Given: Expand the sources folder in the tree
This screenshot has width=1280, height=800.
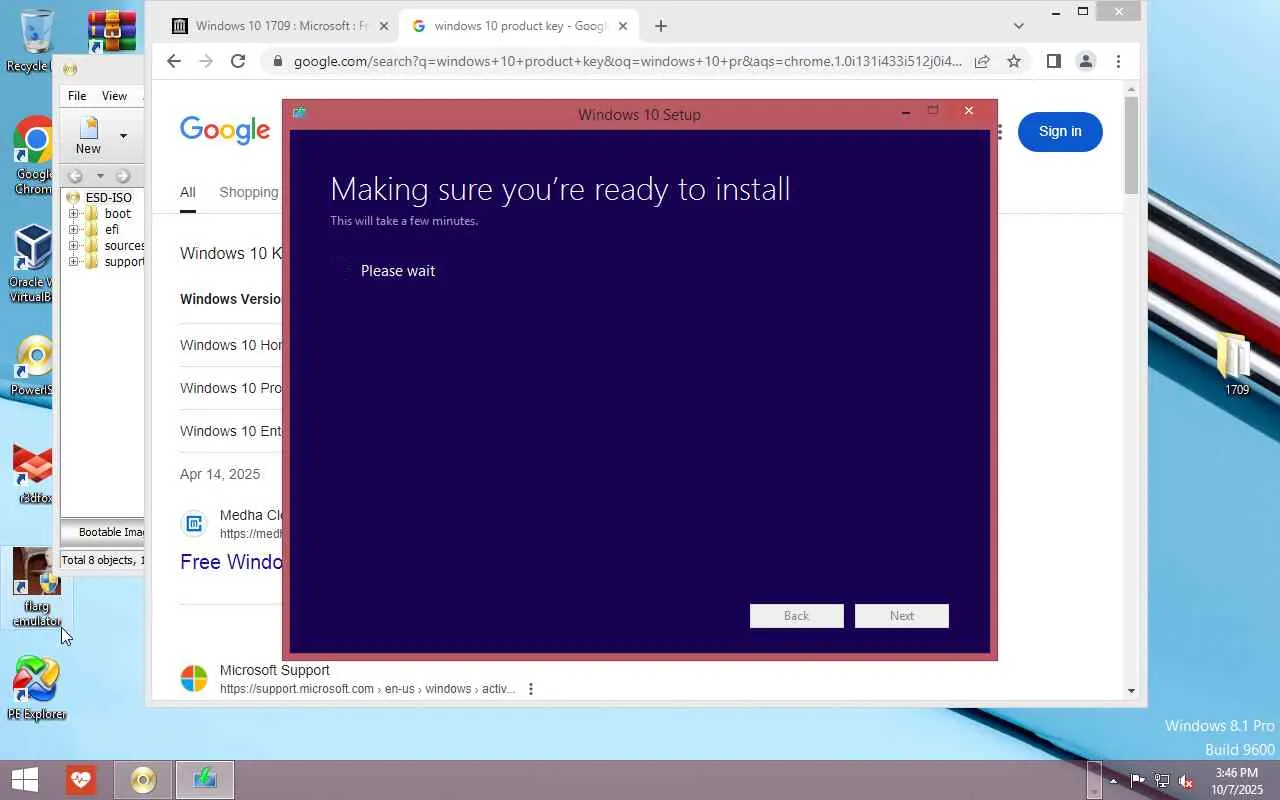Looking at the screenshot, I should click(73, 246).
